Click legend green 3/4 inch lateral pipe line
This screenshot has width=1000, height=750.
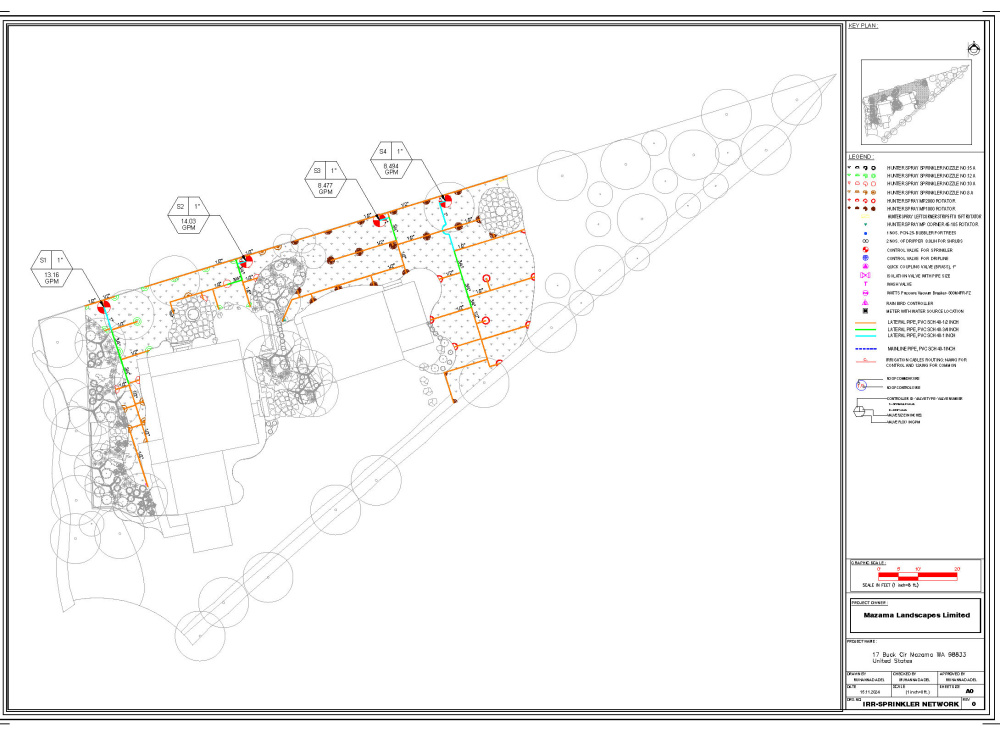(x=865, y=330)
